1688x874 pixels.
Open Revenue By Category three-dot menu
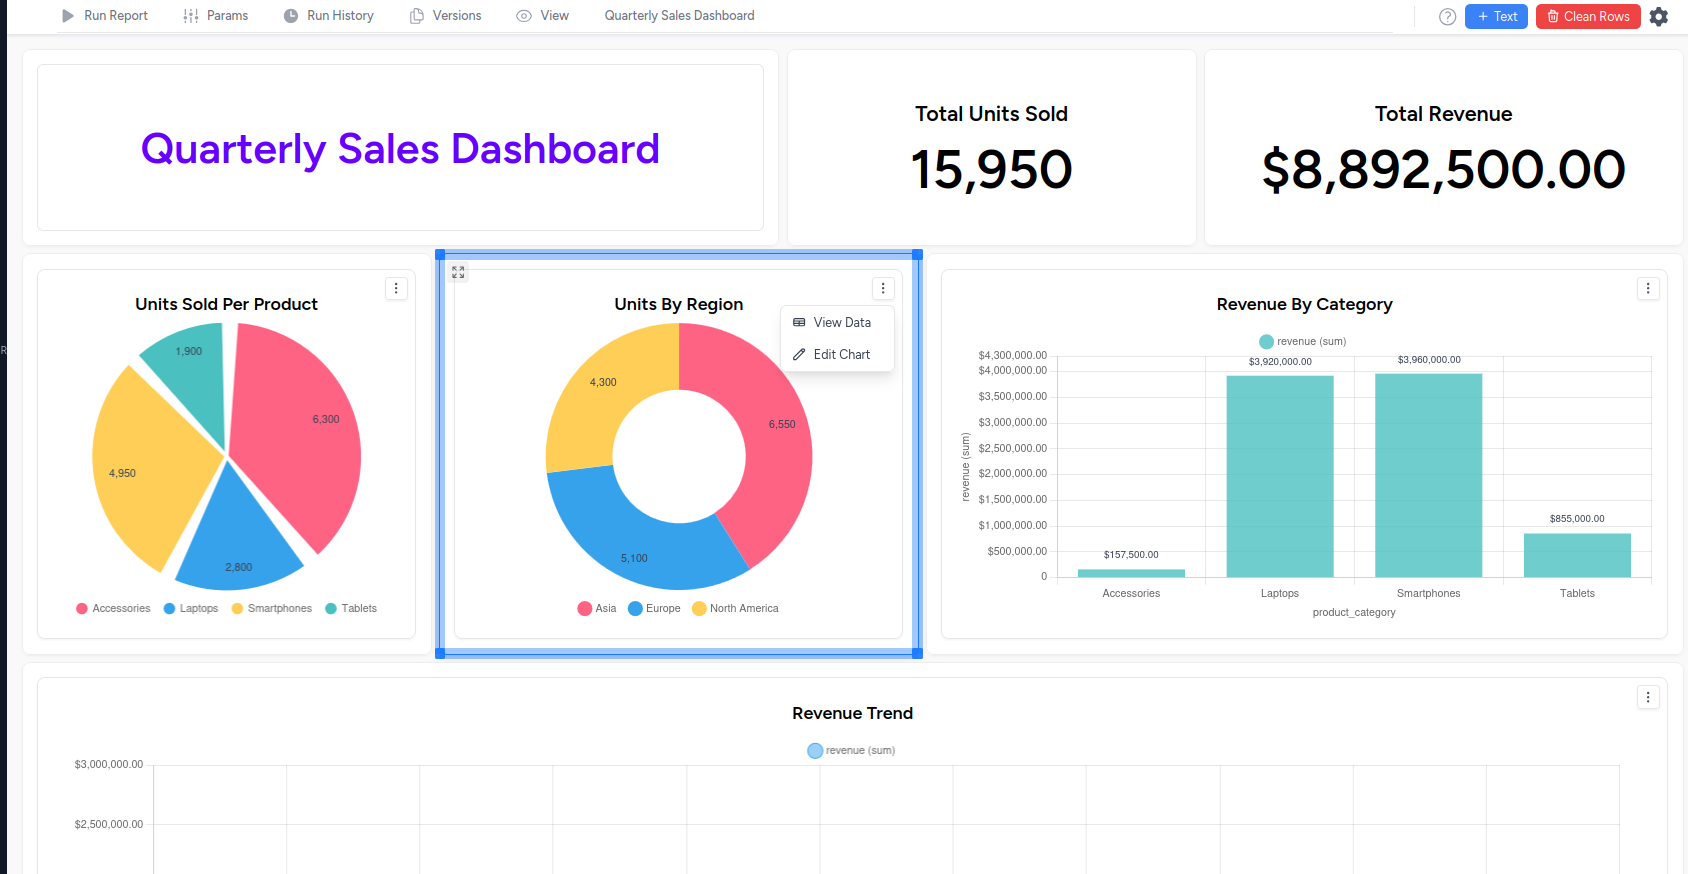pyautogui.click(x=1648, y=289)
